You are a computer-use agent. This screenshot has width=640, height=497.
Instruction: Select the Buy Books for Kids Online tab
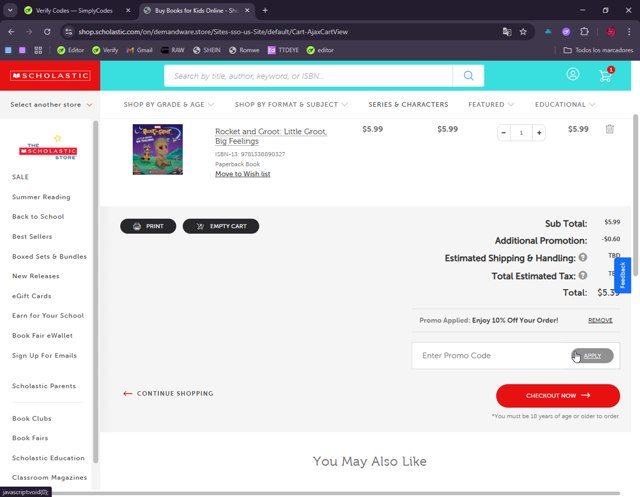point(196,11)
